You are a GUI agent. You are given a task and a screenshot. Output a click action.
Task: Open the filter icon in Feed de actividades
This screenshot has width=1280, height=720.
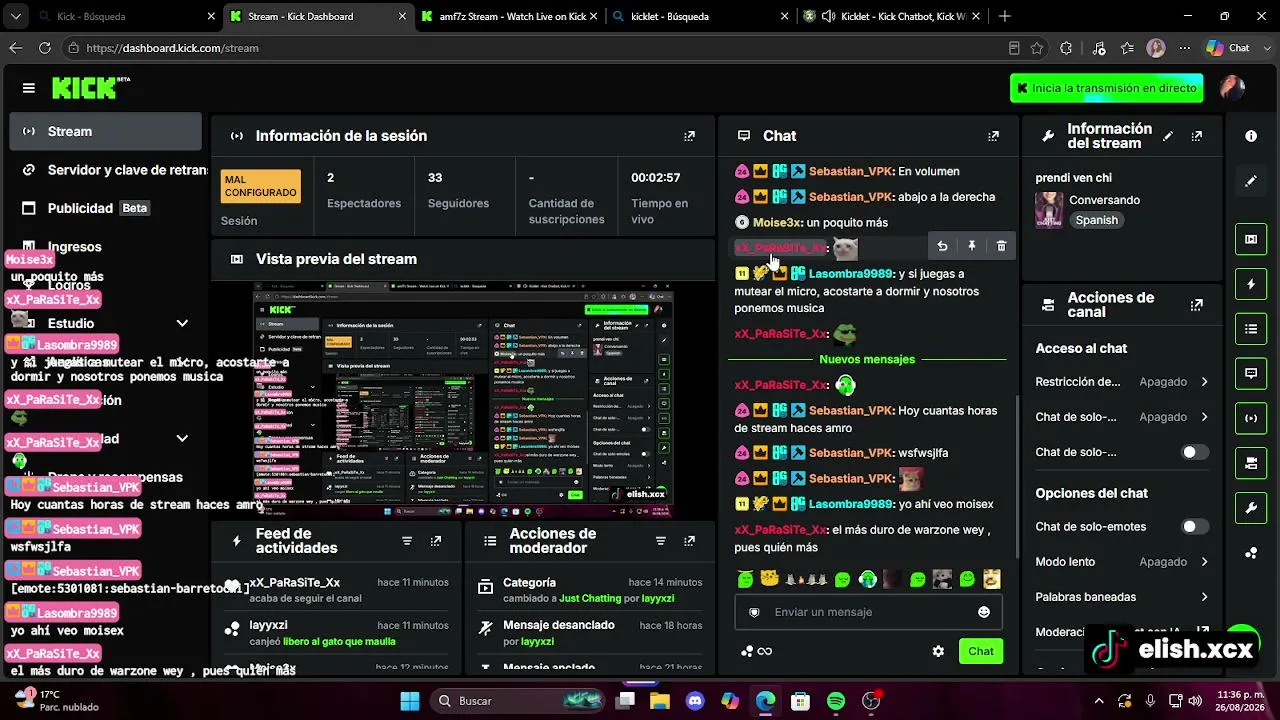[407, 541]
